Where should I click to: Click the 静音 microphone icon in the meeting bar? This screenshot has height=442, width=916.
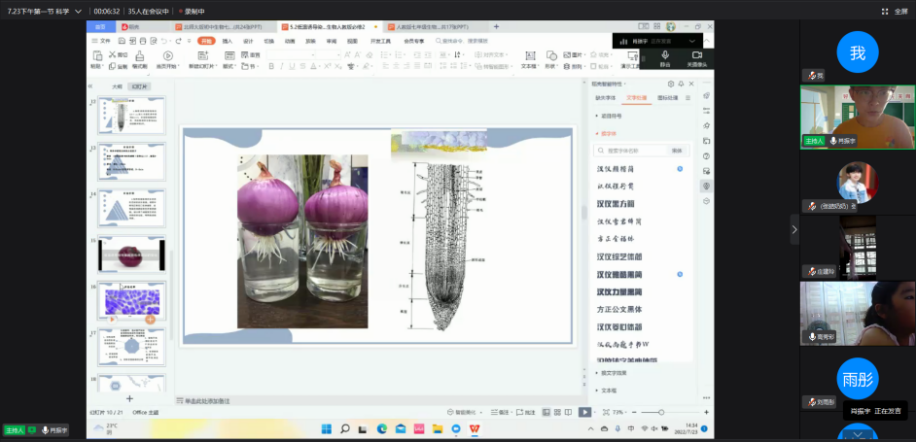[665, 56]
